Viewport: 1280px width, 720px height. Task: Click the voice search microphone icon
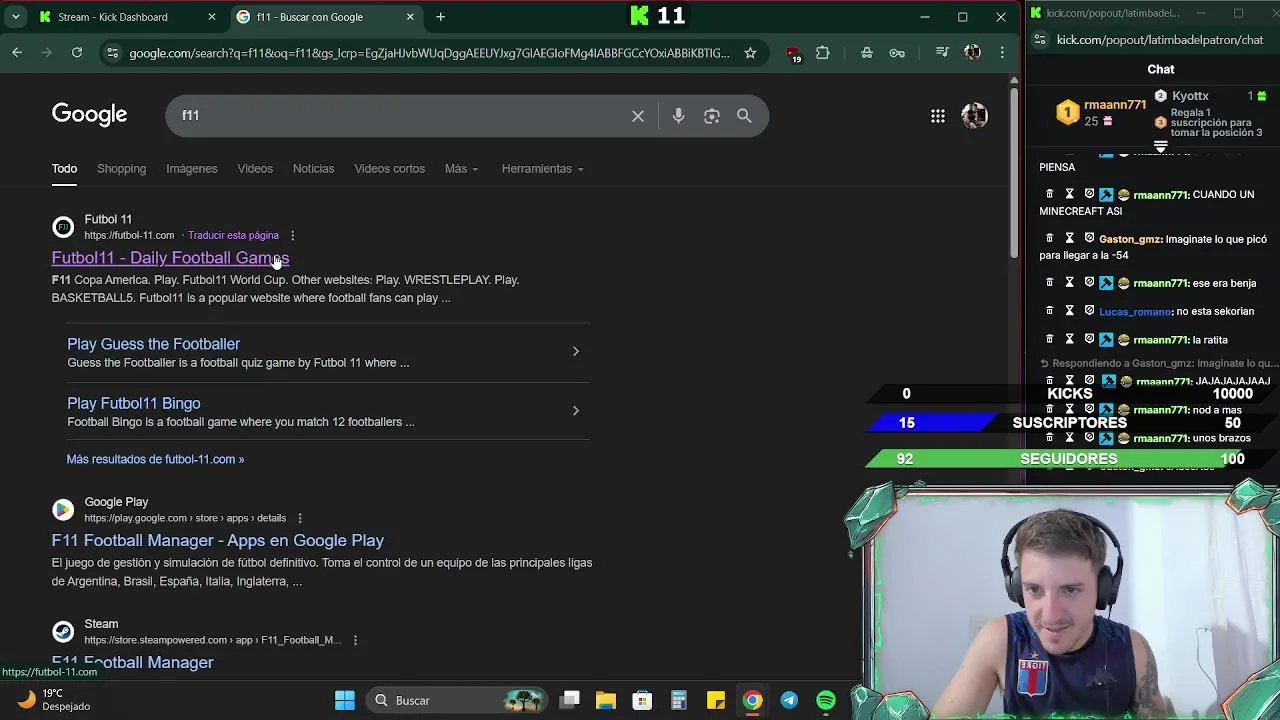point(678,116)
